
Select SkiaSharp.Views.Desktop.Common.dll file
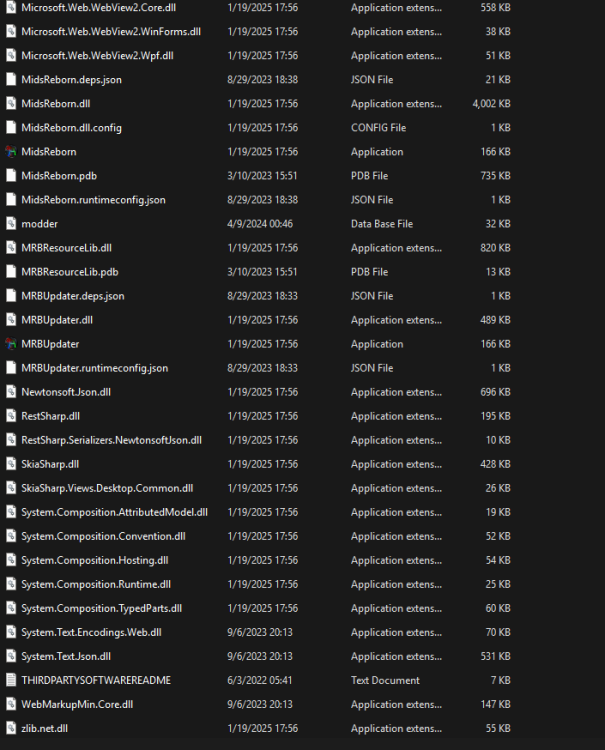(107, 488)
